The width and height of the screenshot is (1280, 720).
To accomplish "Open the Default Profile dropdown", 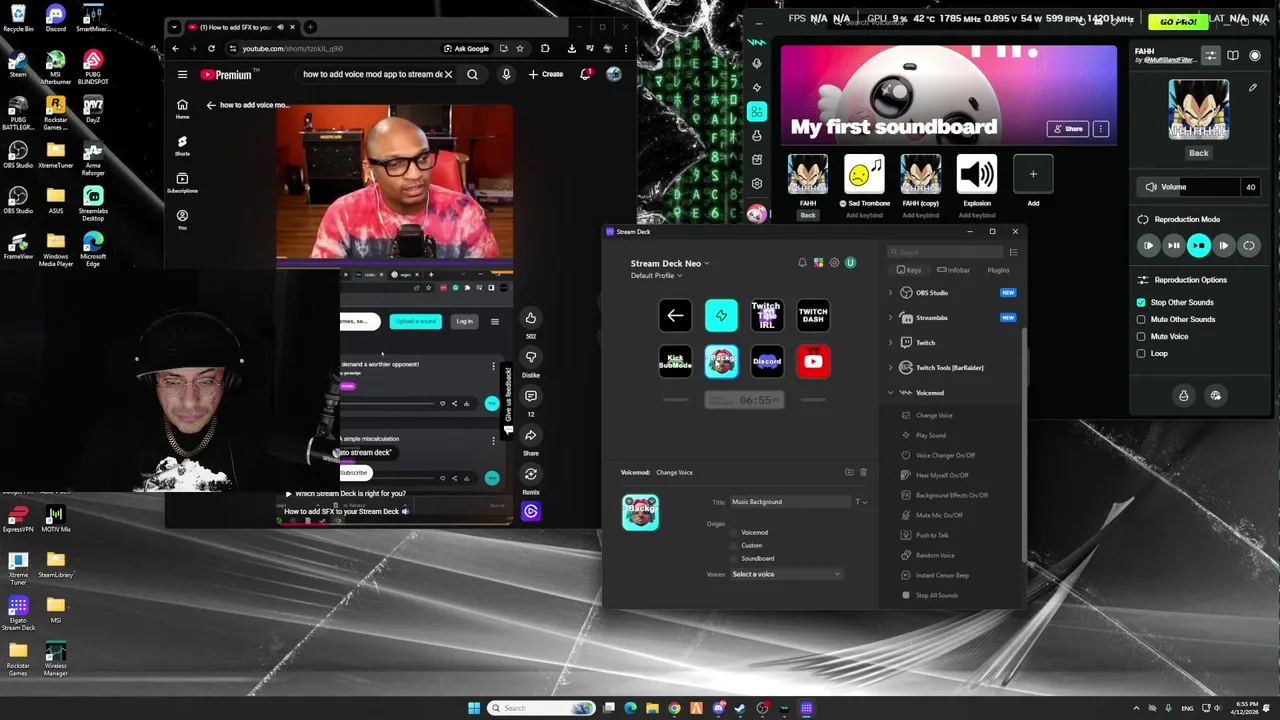I will [x=656, y=276].
